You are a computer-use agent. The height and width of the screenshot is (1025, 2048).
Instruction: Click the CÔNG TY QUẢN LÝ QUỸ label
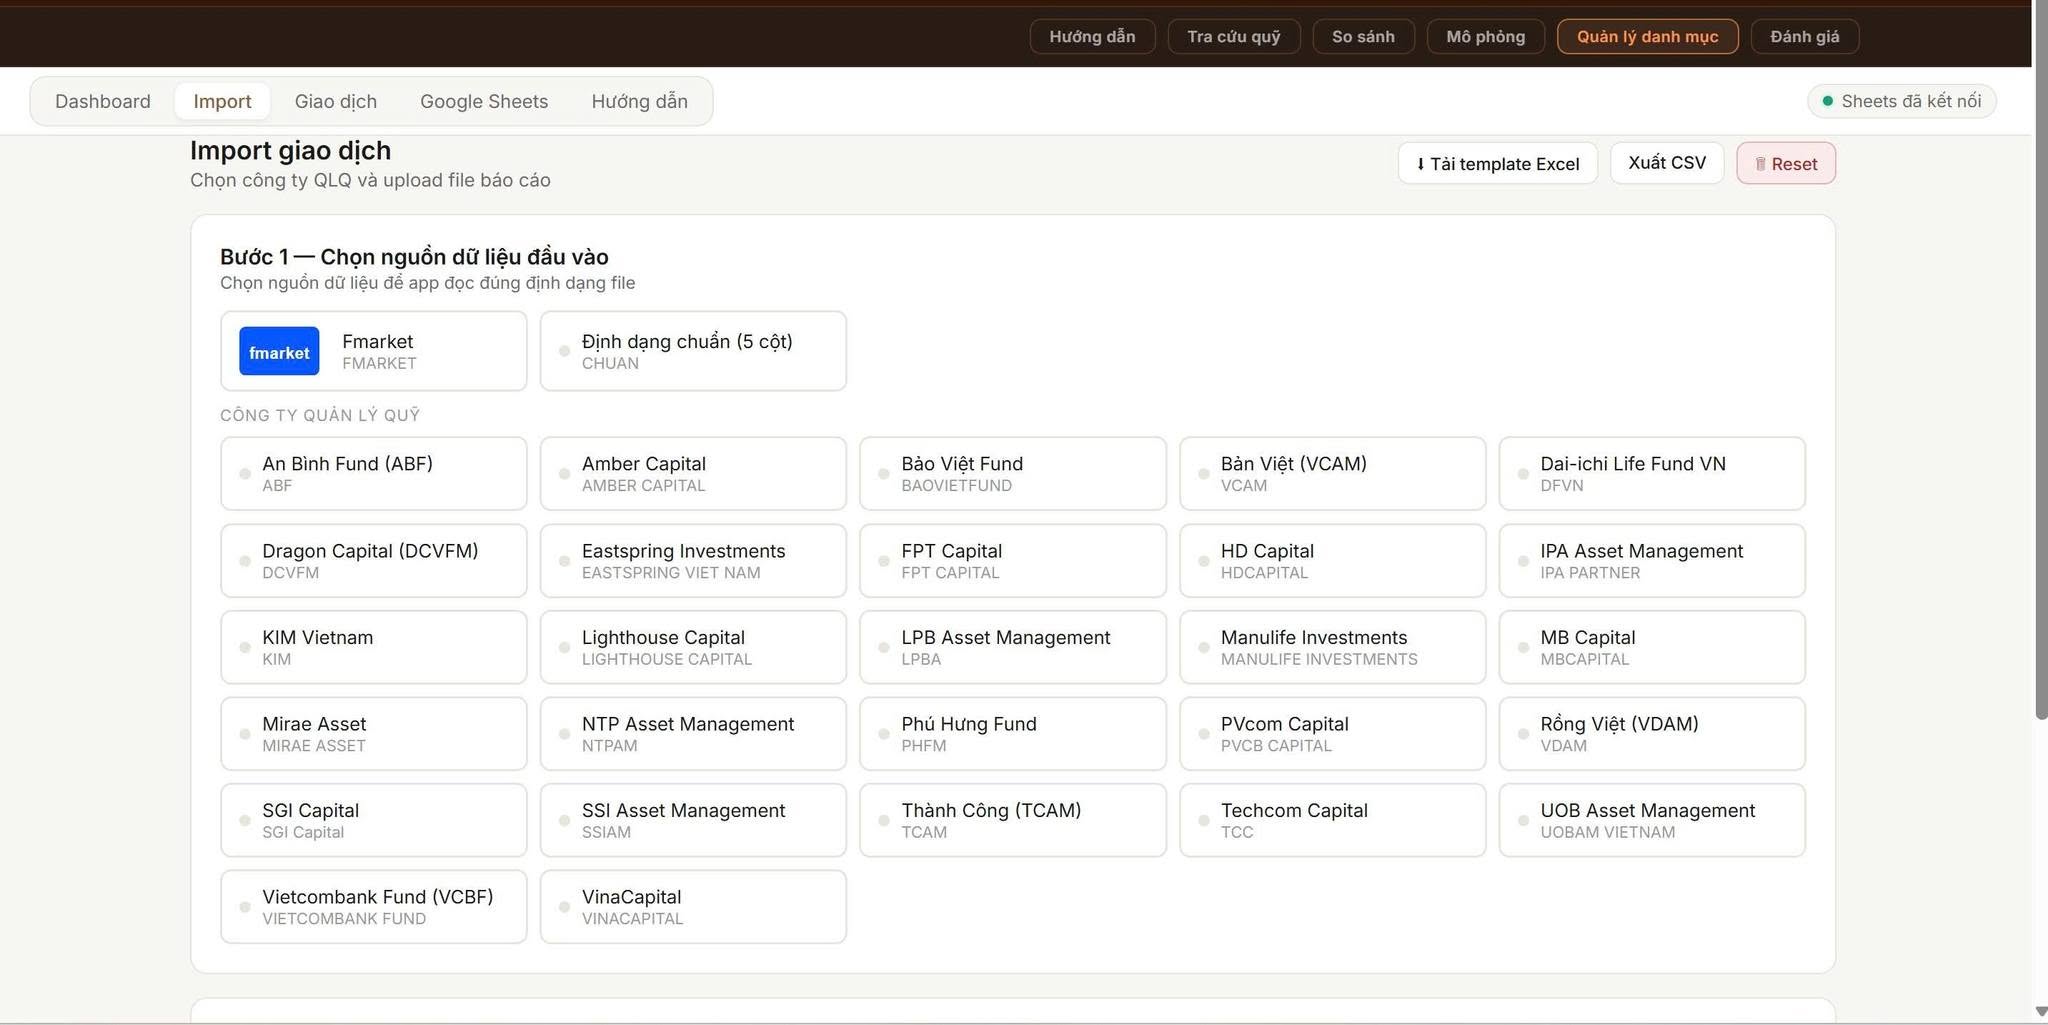coord(320,415)
